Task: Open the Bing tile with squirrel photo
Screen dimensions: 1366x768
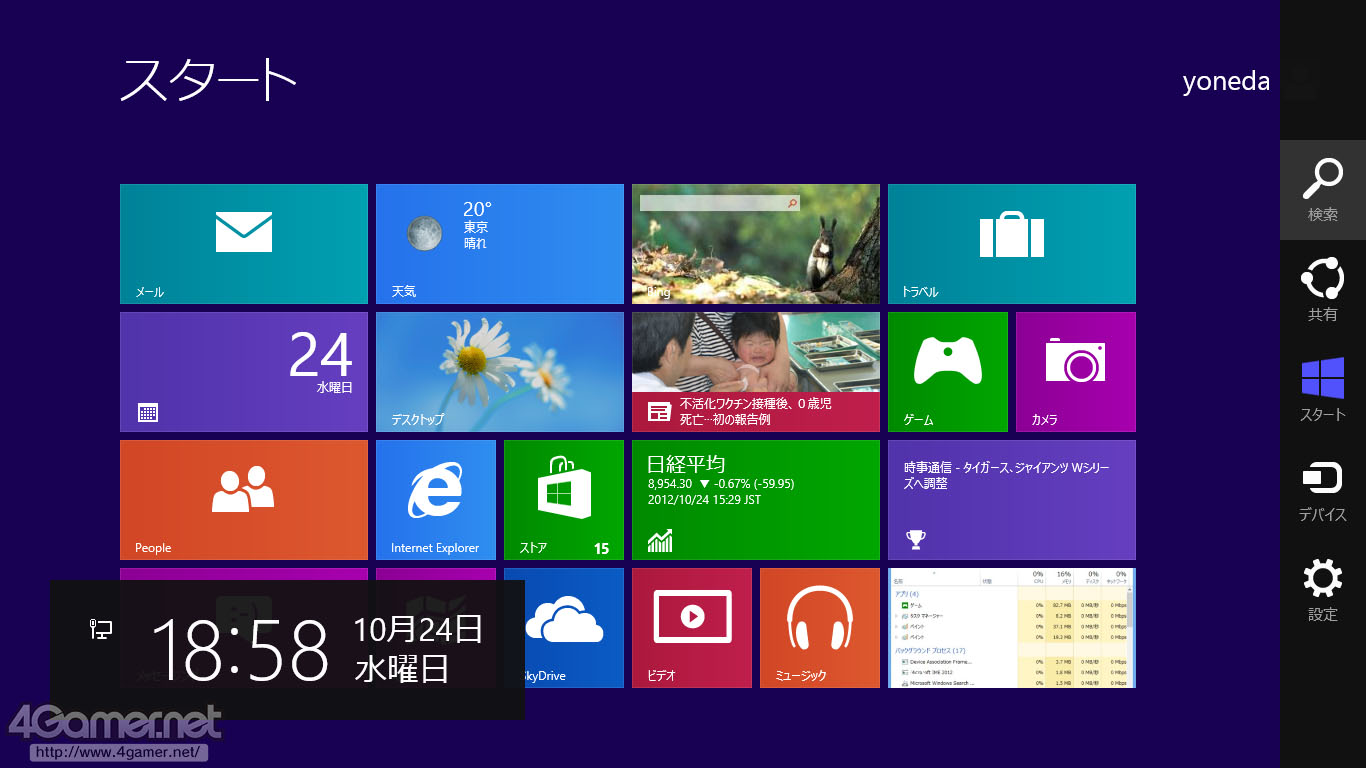Action: point(756,244)
